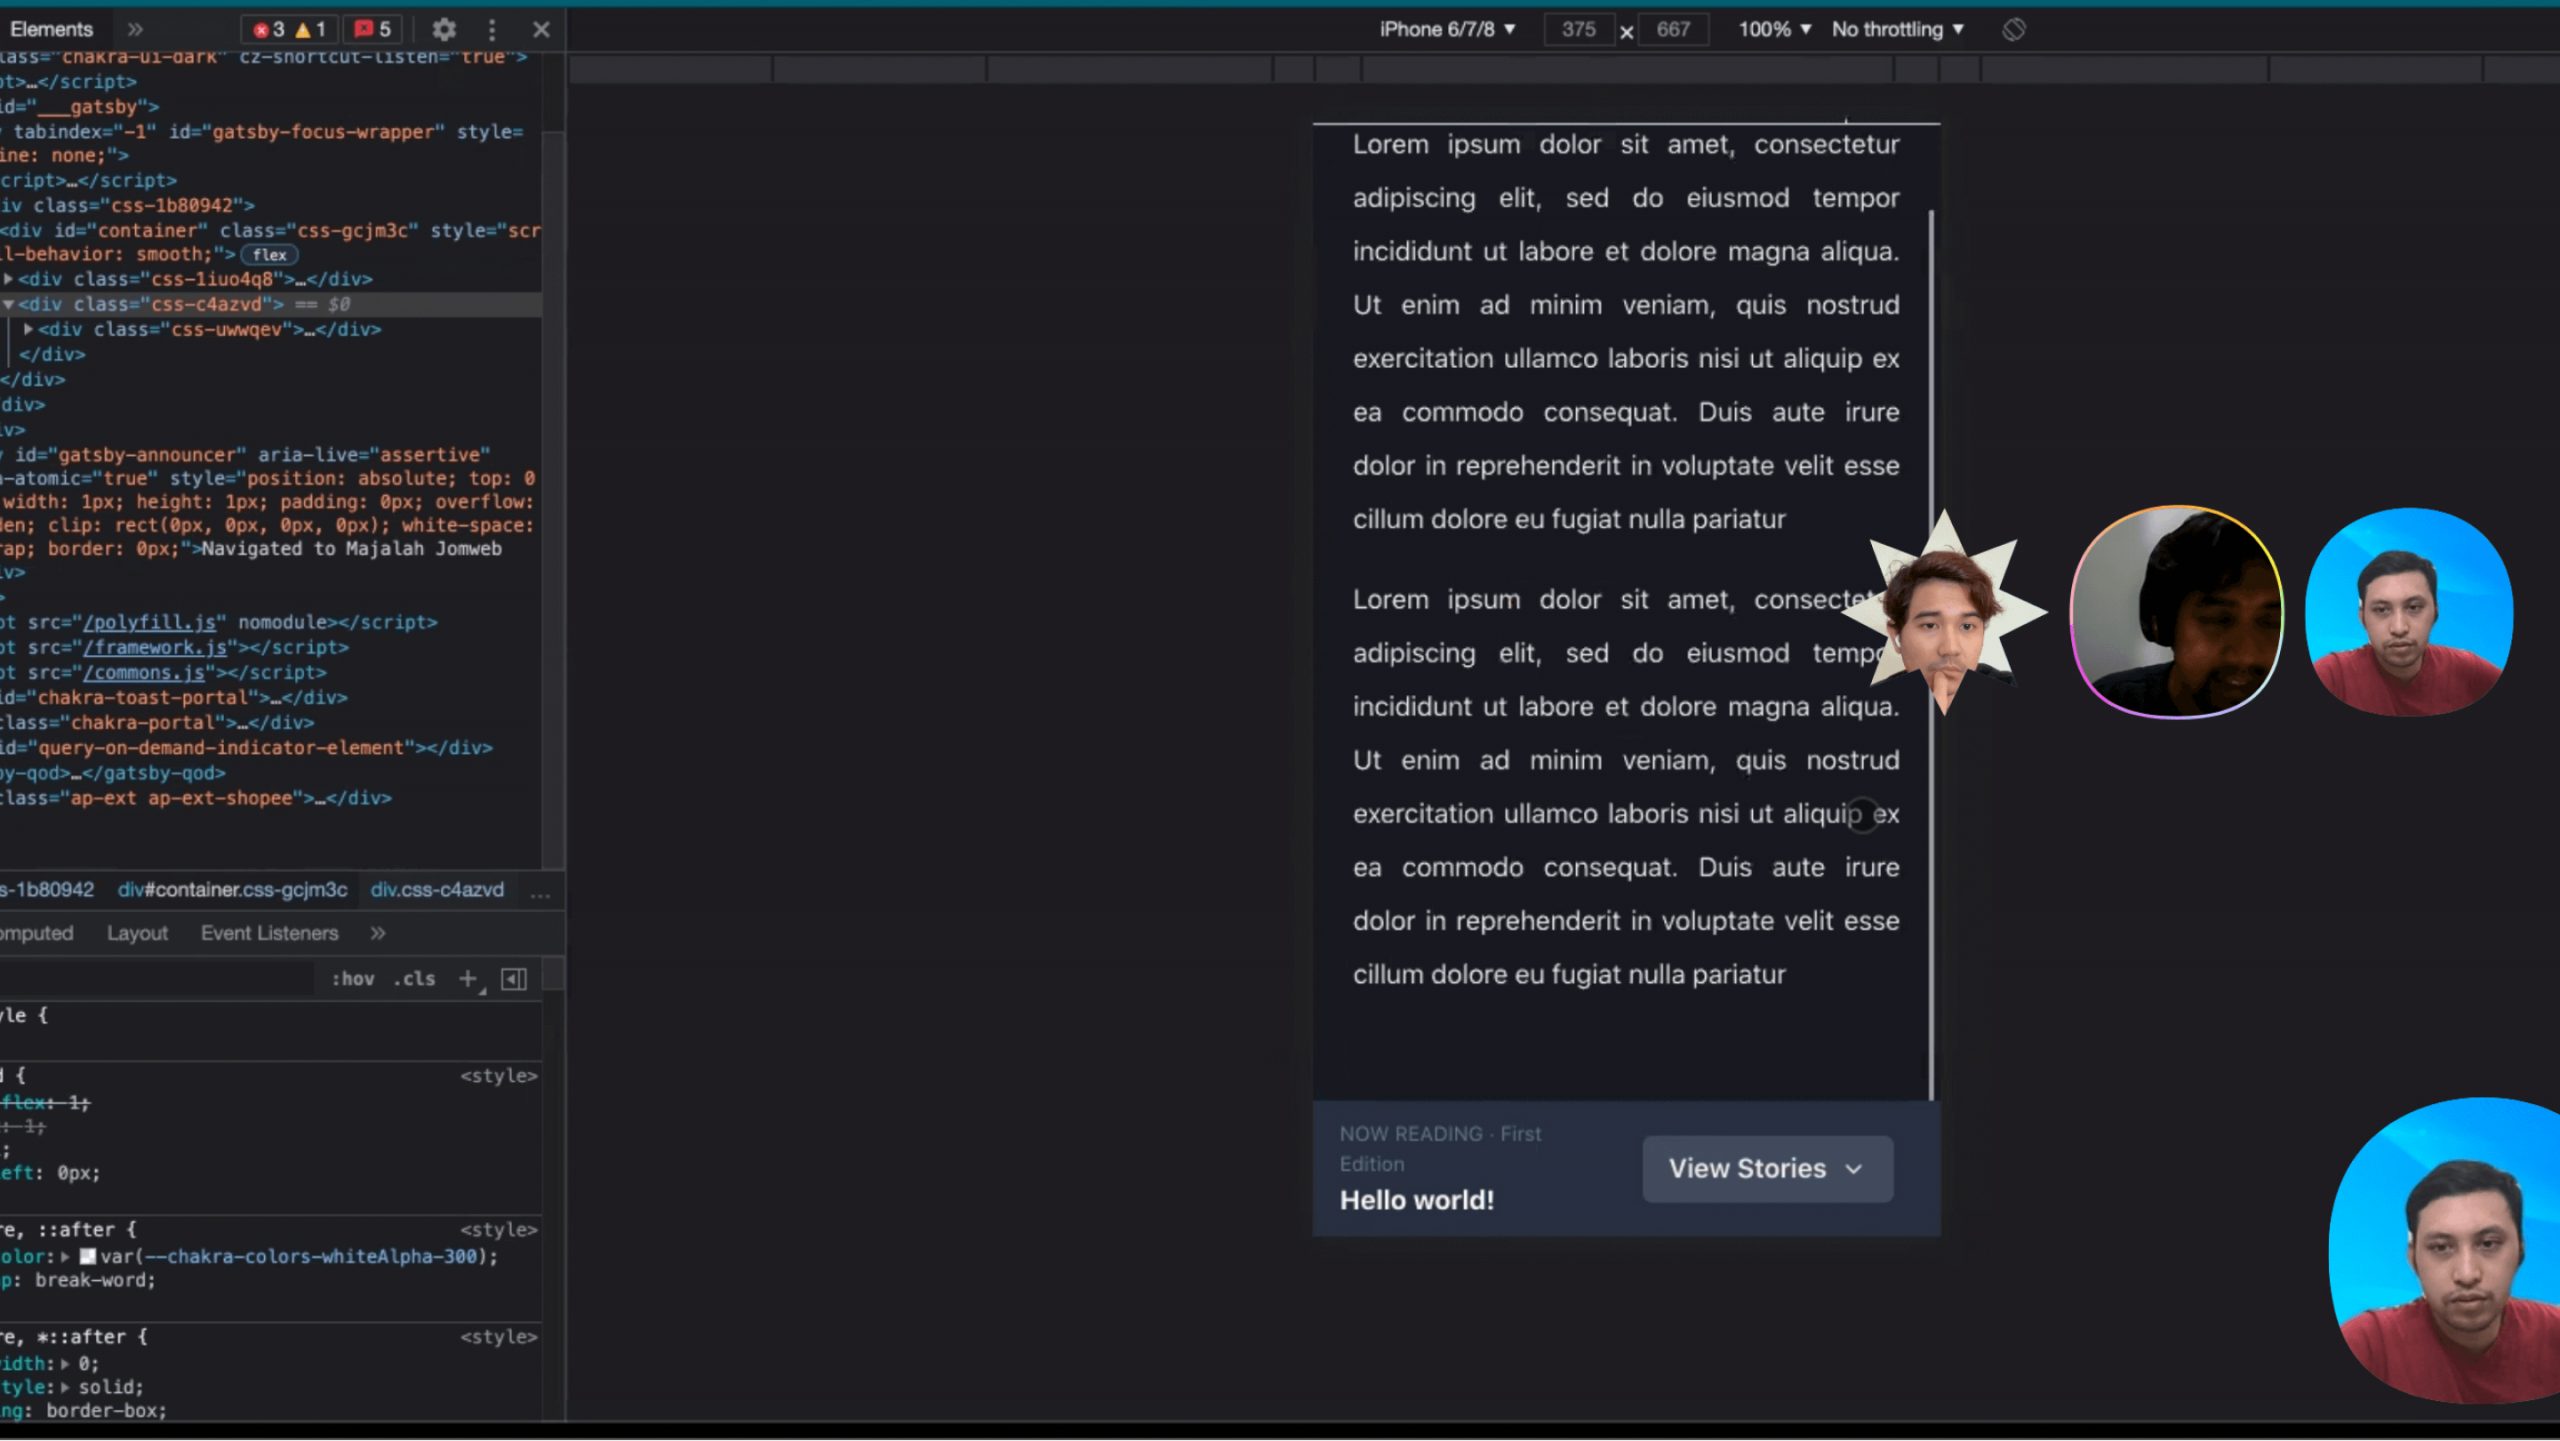This screenshot has width=2560, height=1441.
Task: Open console errors count badge
Action: [x=269, y=29]
